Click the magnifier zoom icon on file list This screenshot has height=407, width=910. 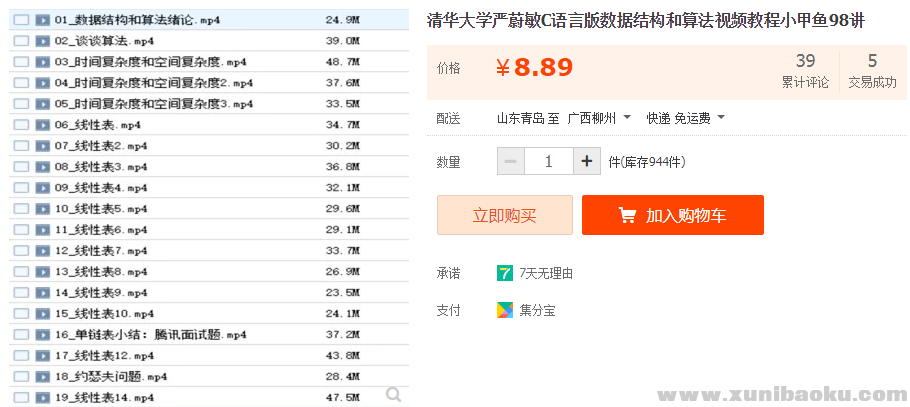point(394,395)
